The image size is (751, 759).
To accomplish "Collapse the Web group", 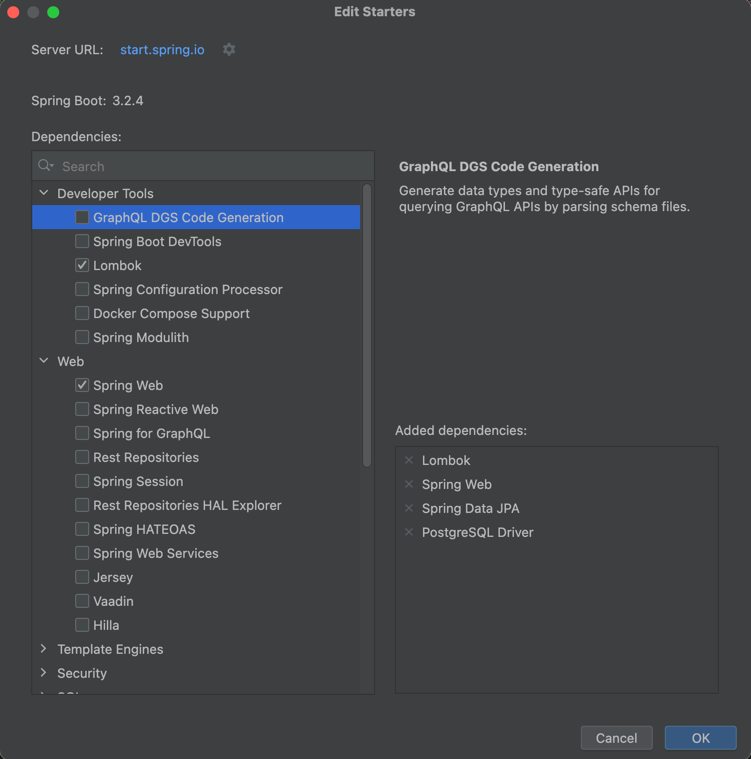I will (x=44, y=361).
